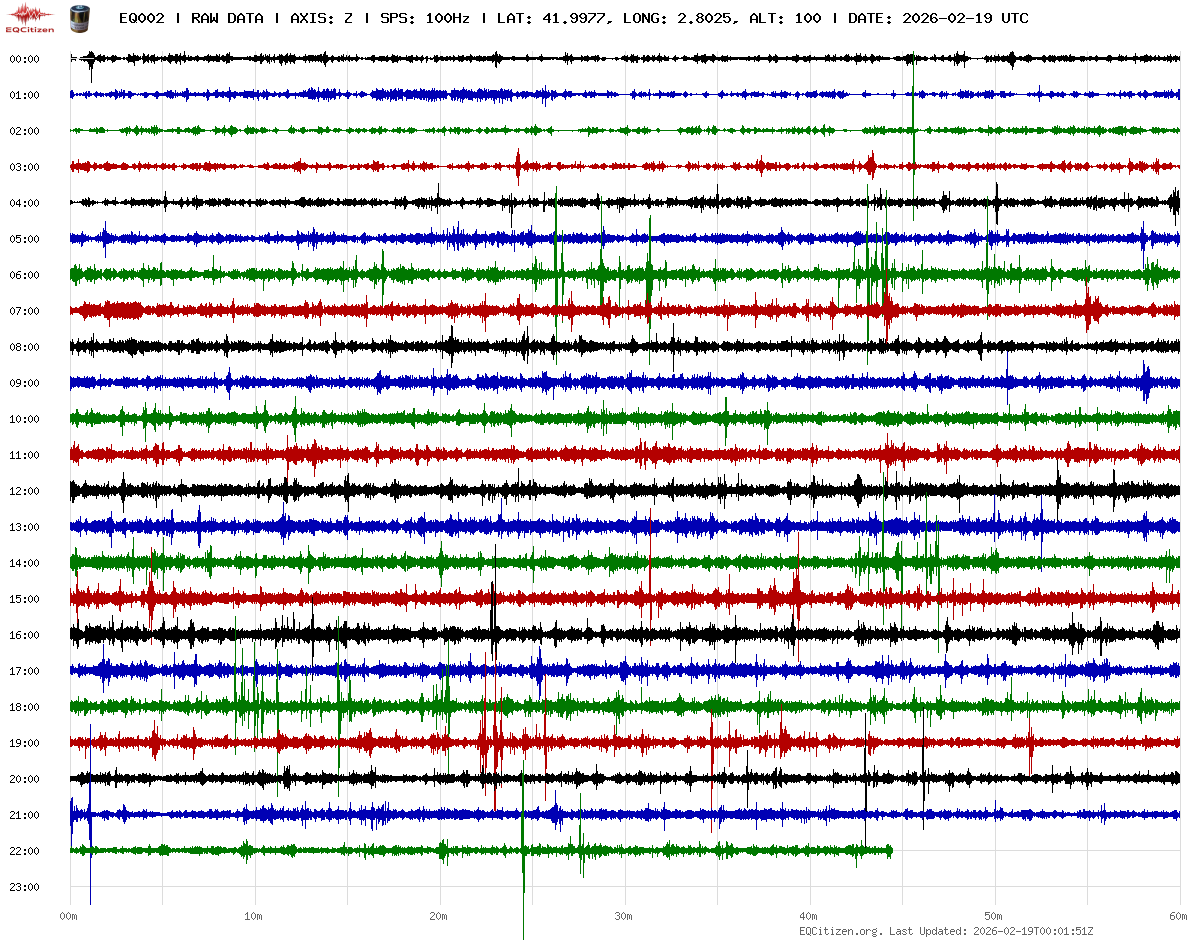The width and height of the screenshot is (1200, 940).
Task: Click the 50m tick on time axis
Action: coord(993,916)
